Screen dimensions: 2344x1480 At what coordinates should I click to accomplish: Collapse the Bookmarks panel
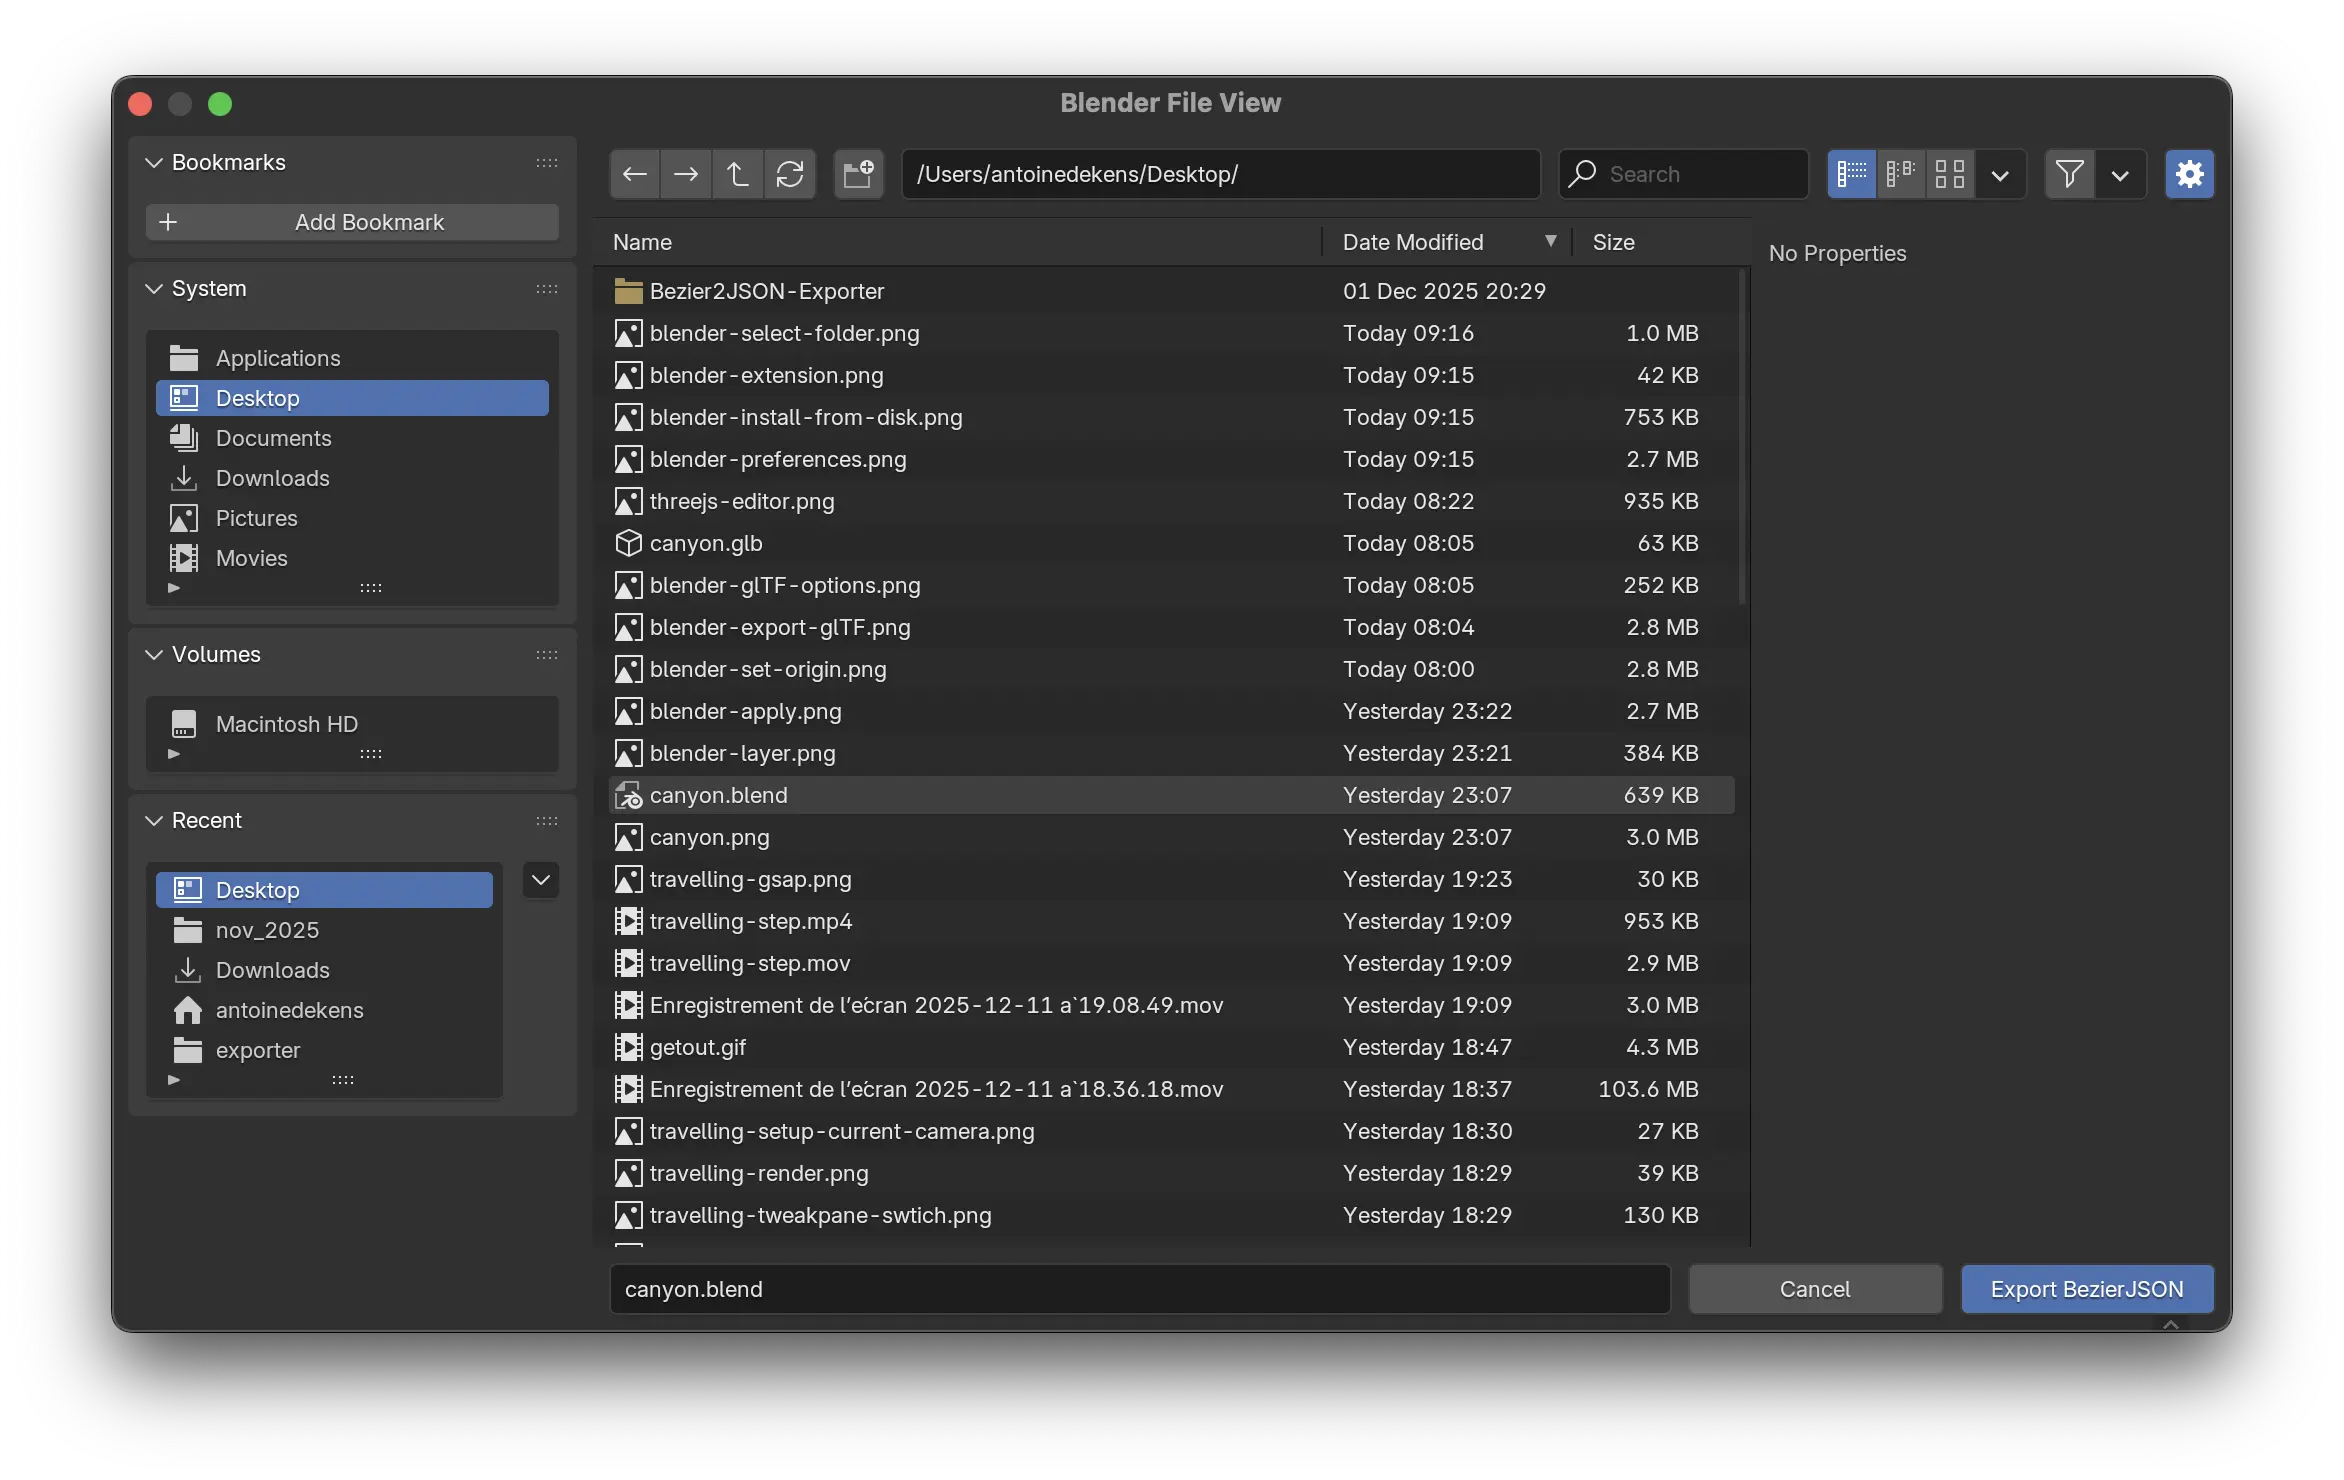(x=154, y=162)
